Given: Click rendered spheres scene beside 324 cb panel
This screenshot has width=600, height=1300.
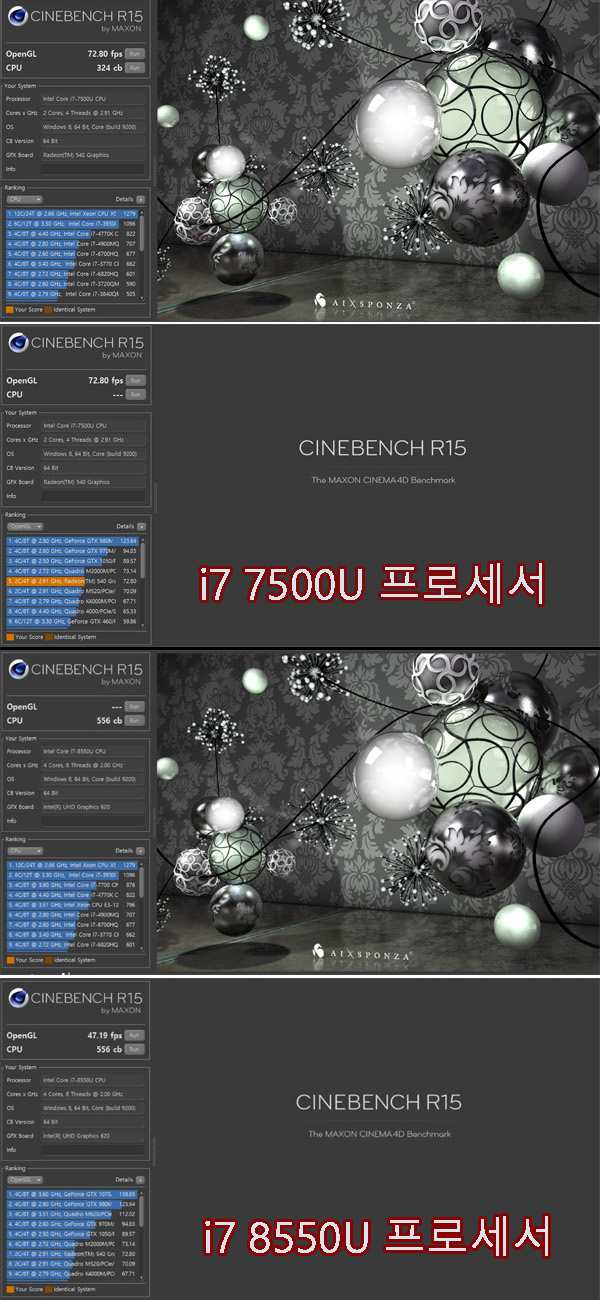Looking at the screenshot, I should point(377,159).
